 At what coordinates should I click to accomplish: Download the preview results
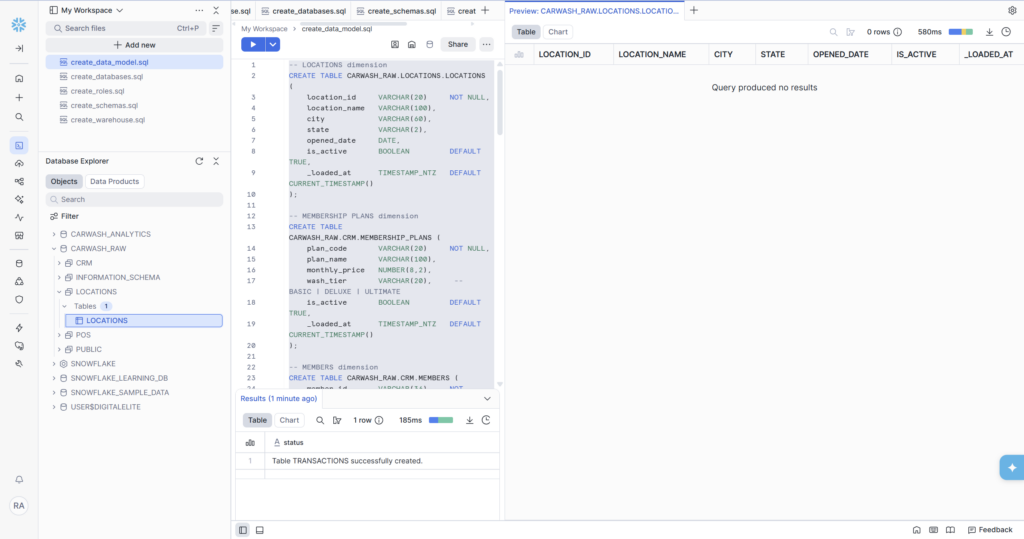(x=989, y=32)
